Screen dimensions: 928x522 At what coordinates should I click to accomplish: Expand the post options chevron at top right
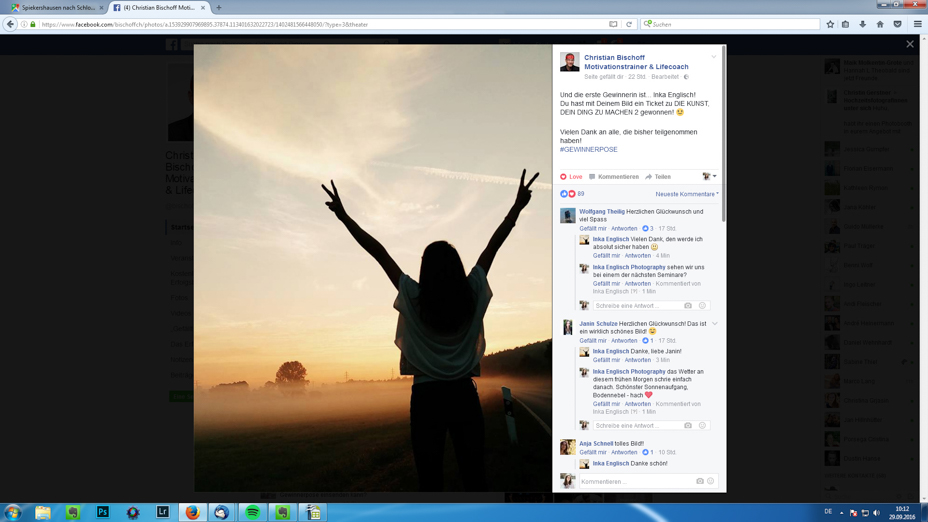pyautogui.click(x=714, y=57)
